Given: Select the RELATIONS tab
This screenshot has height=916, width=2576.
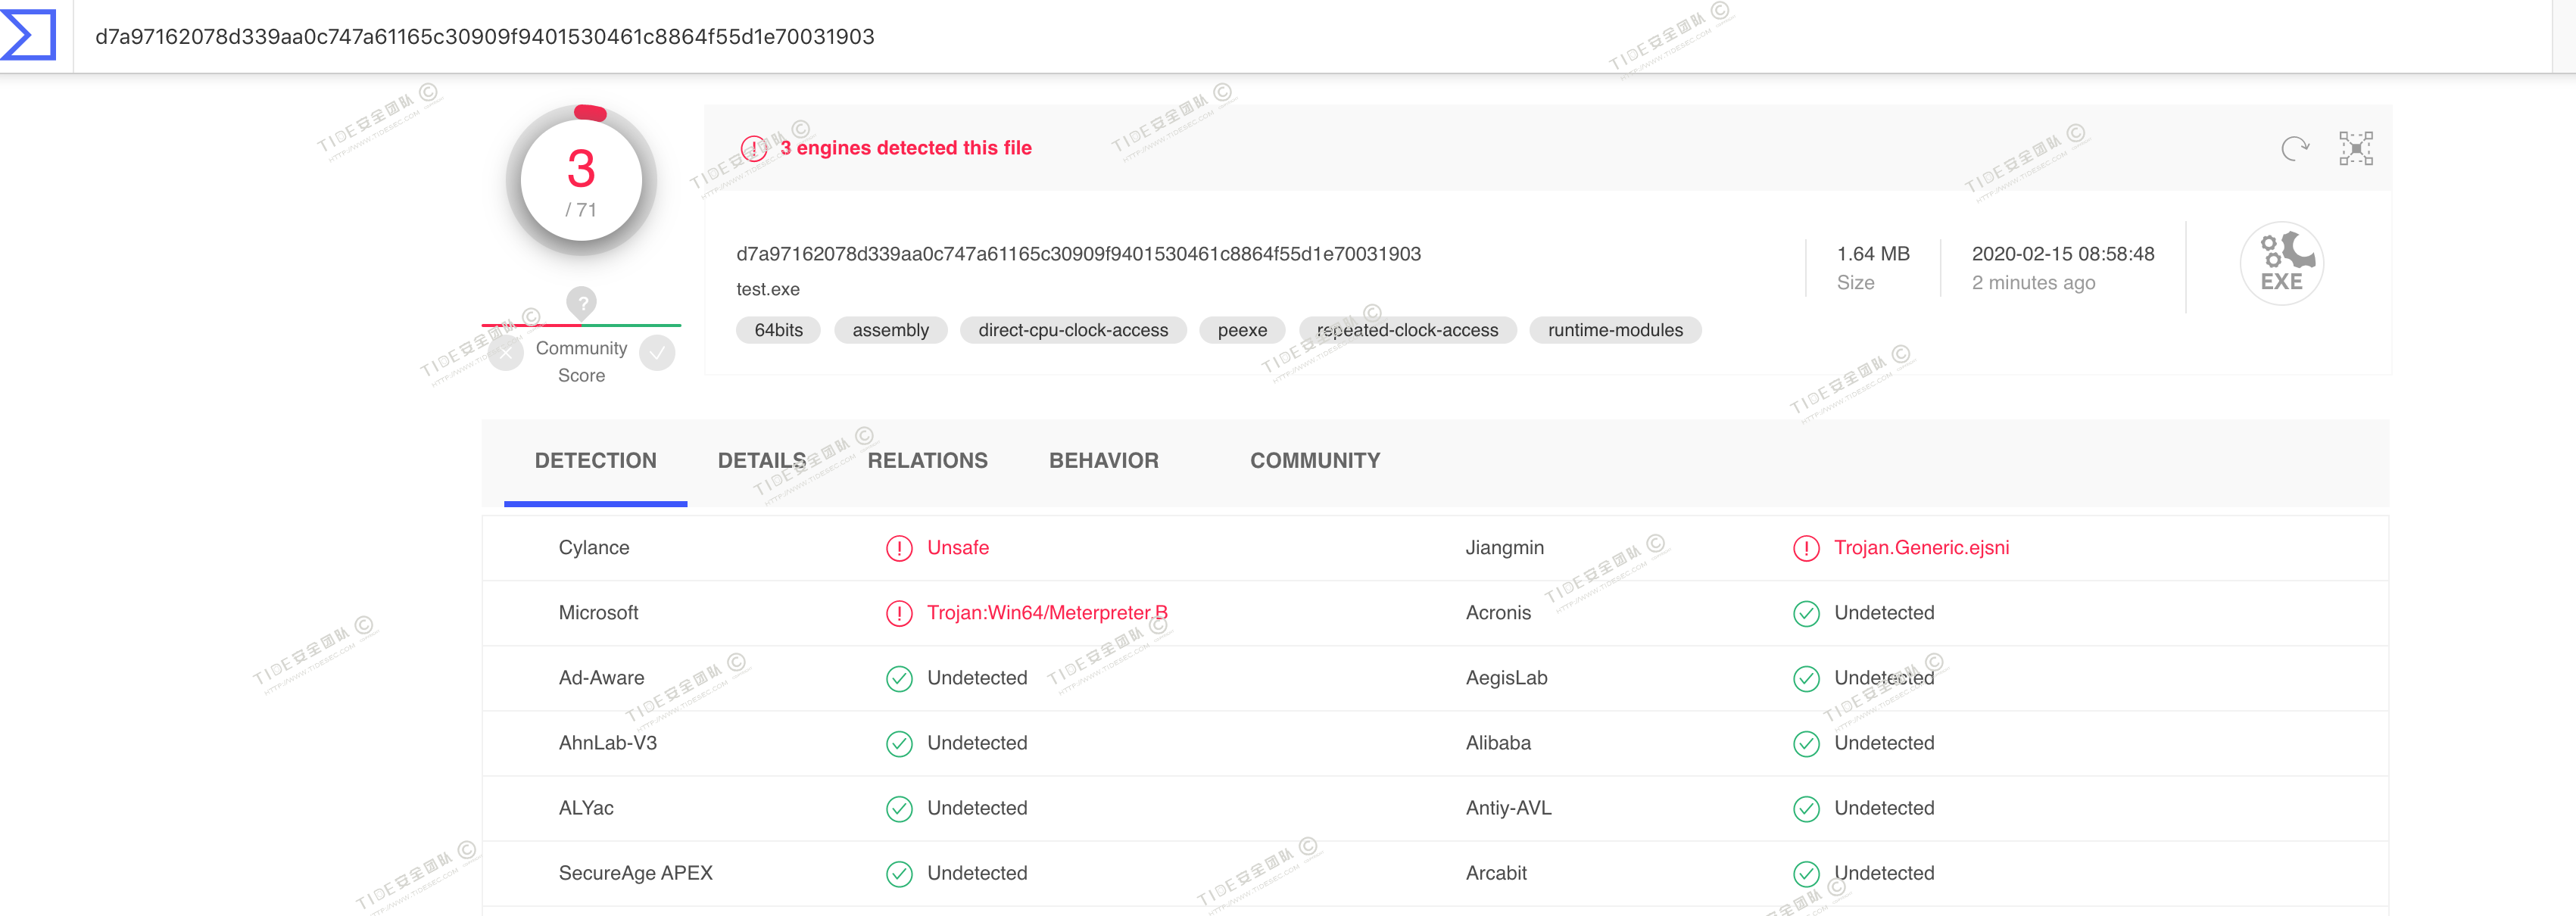Looking at the screenshot, I should pyautogui.click(x=927, y=461).
